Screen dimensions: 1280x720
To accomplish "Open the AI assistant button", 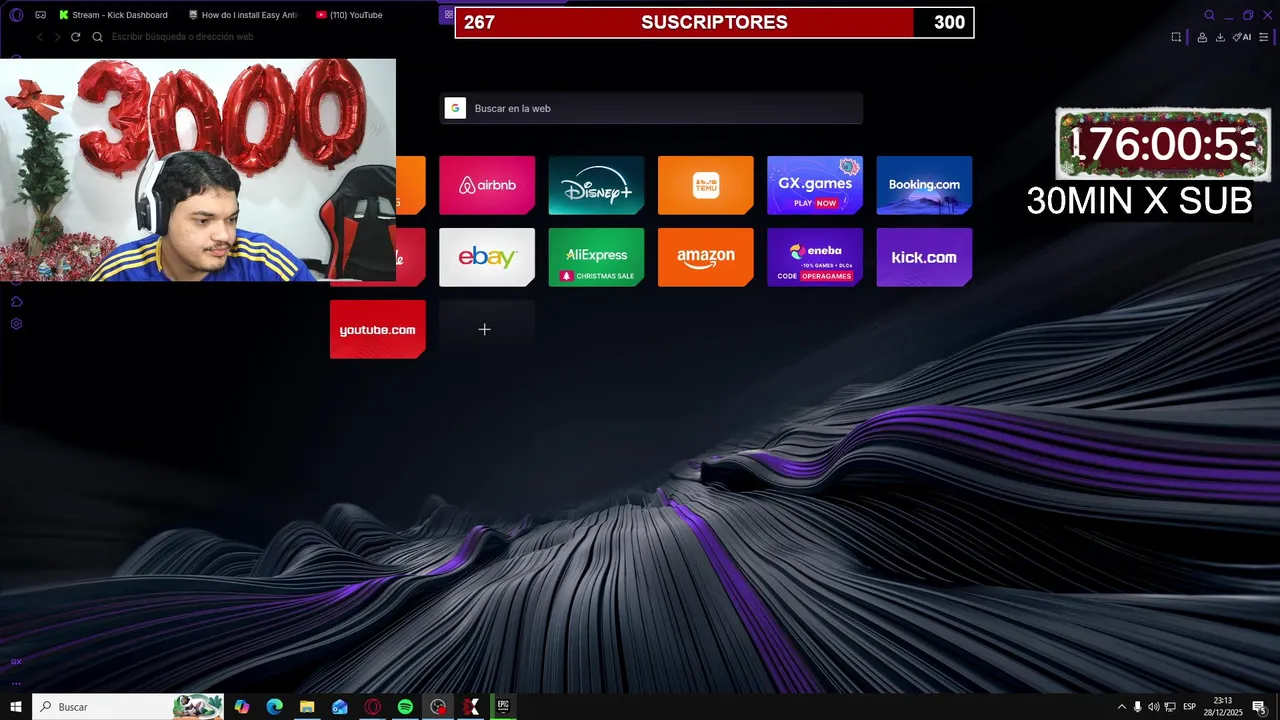I will [1242, 37].
